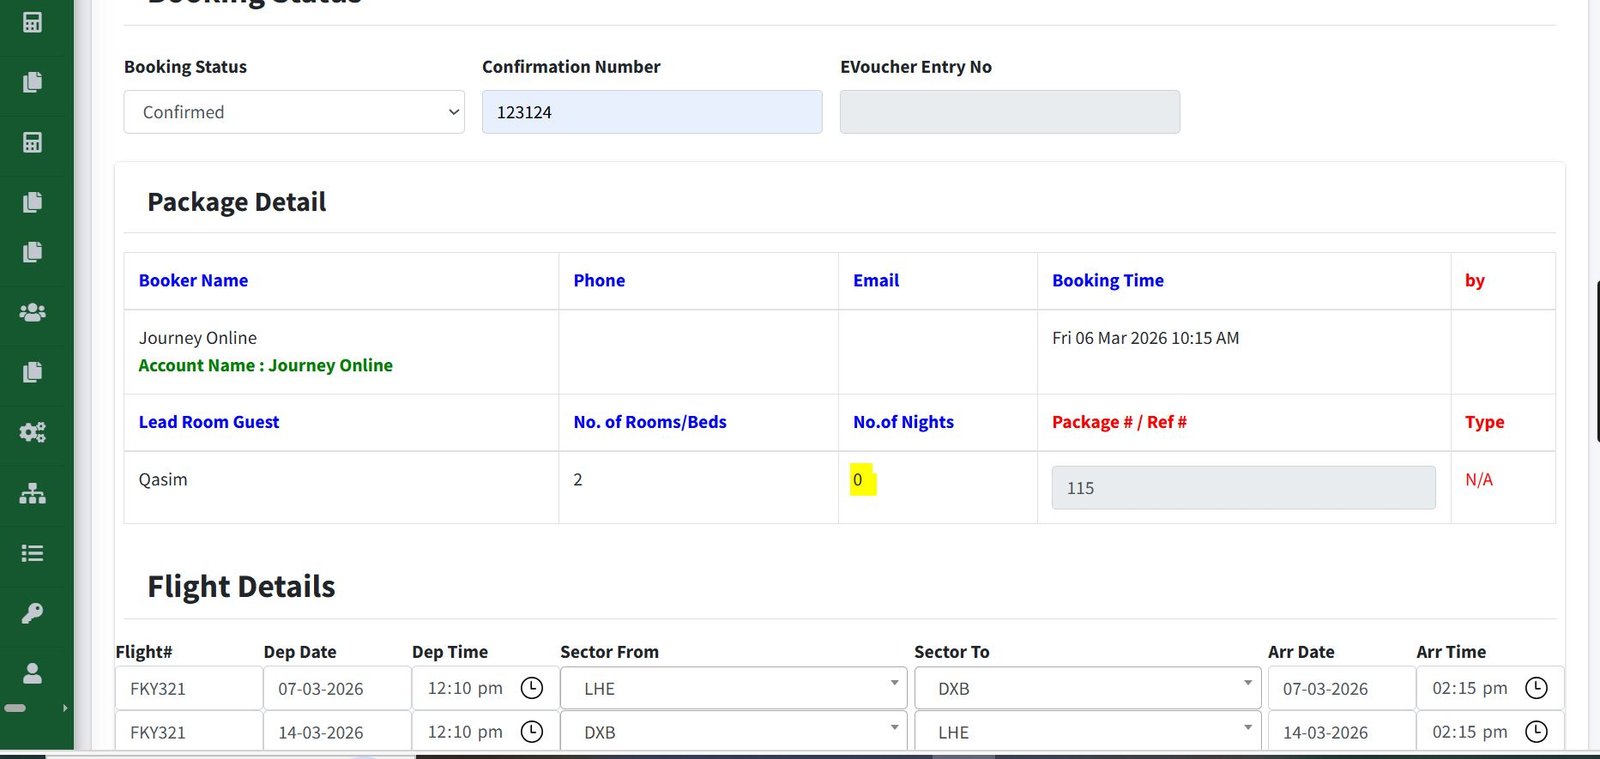Click the list icon in sidebar
The image size is (1600, 759).
32,553
